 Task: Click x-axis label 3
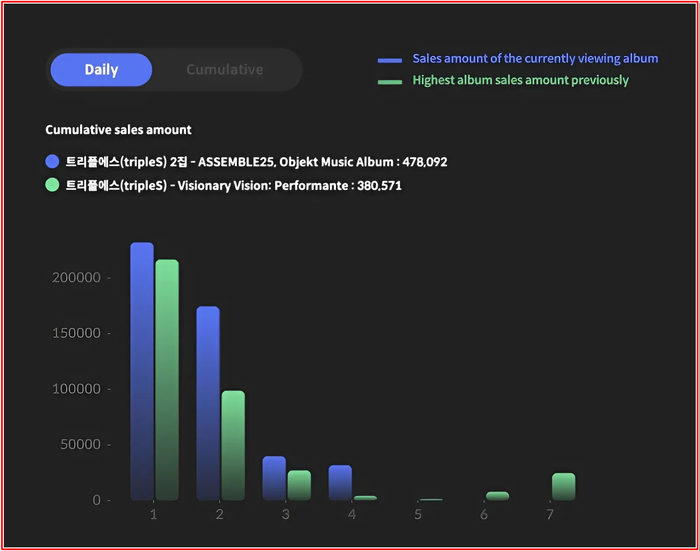click(286, 514)
